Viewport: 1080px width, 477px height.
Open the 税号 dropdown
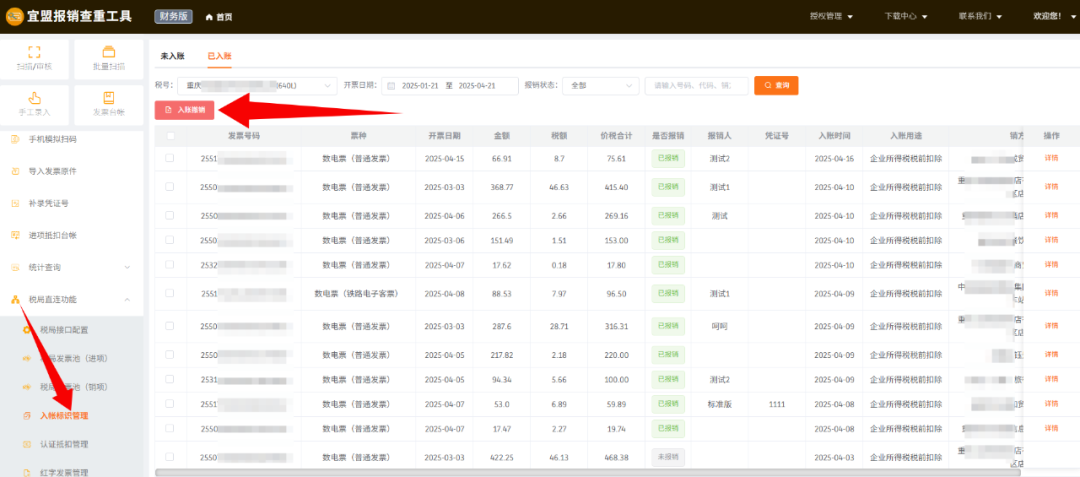point(257,86)
